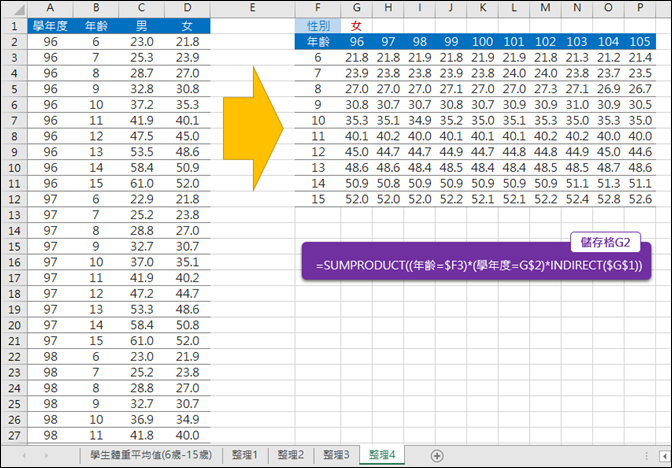This screenshot has width=672, height=468.
Task: Click the select-all corner triangle
Action: (x=19, y=10)
